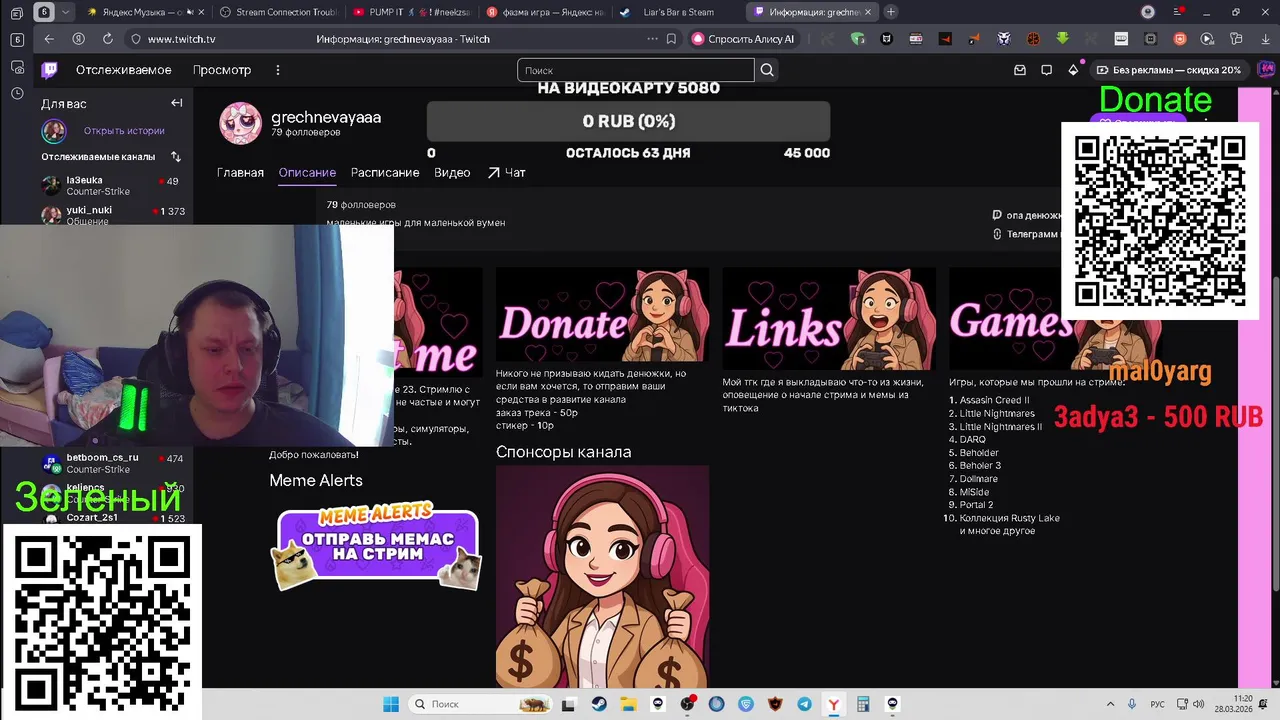
Task: Open File Explorer from taskbar
Action: coord(628,704)
